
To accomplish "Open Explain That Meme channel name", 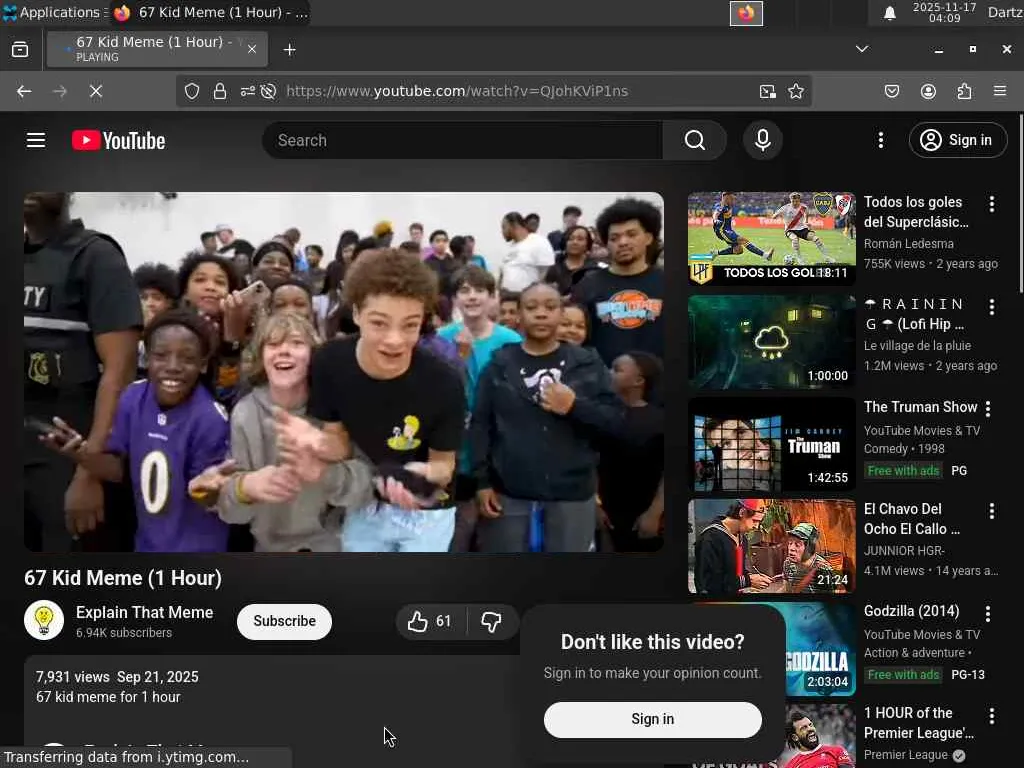I will pyautogui.click(x=144, y=613).
